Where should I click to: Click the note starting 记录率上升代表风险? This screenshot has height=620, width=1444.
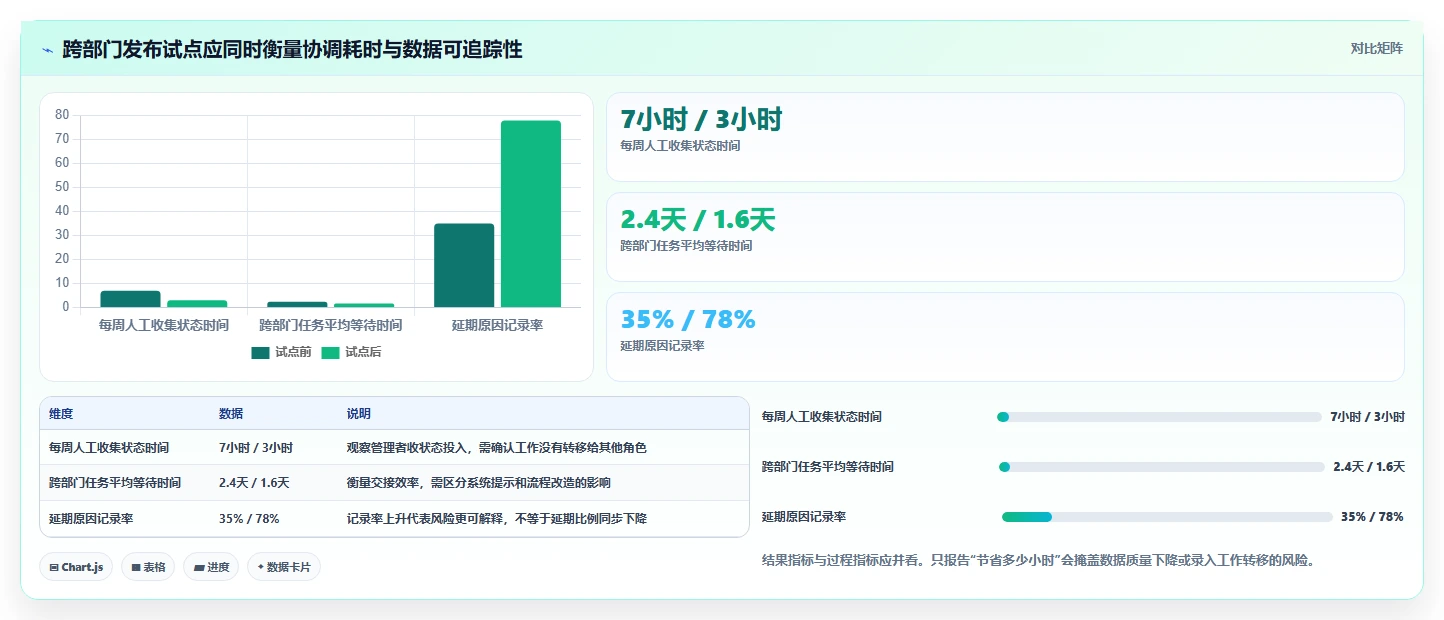tap(497, 519)
